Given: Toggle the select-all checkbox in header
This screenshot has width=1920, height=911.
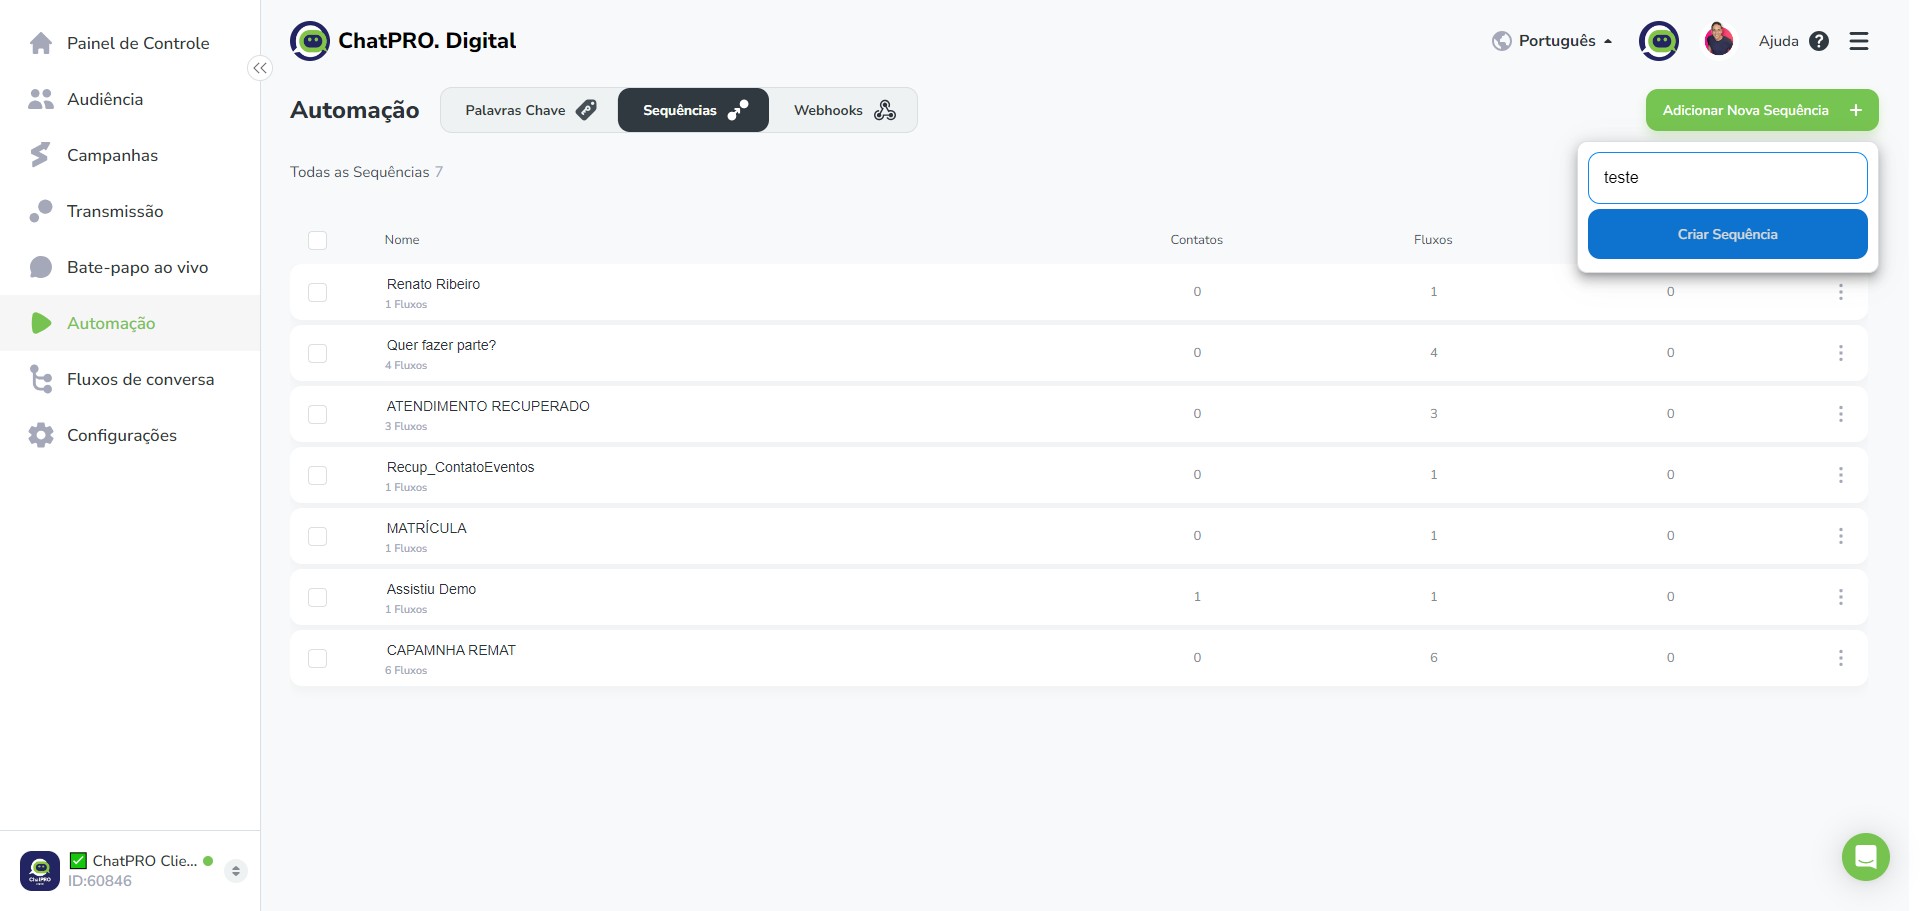Looking at the screenshot, I should tap(318, 240).
